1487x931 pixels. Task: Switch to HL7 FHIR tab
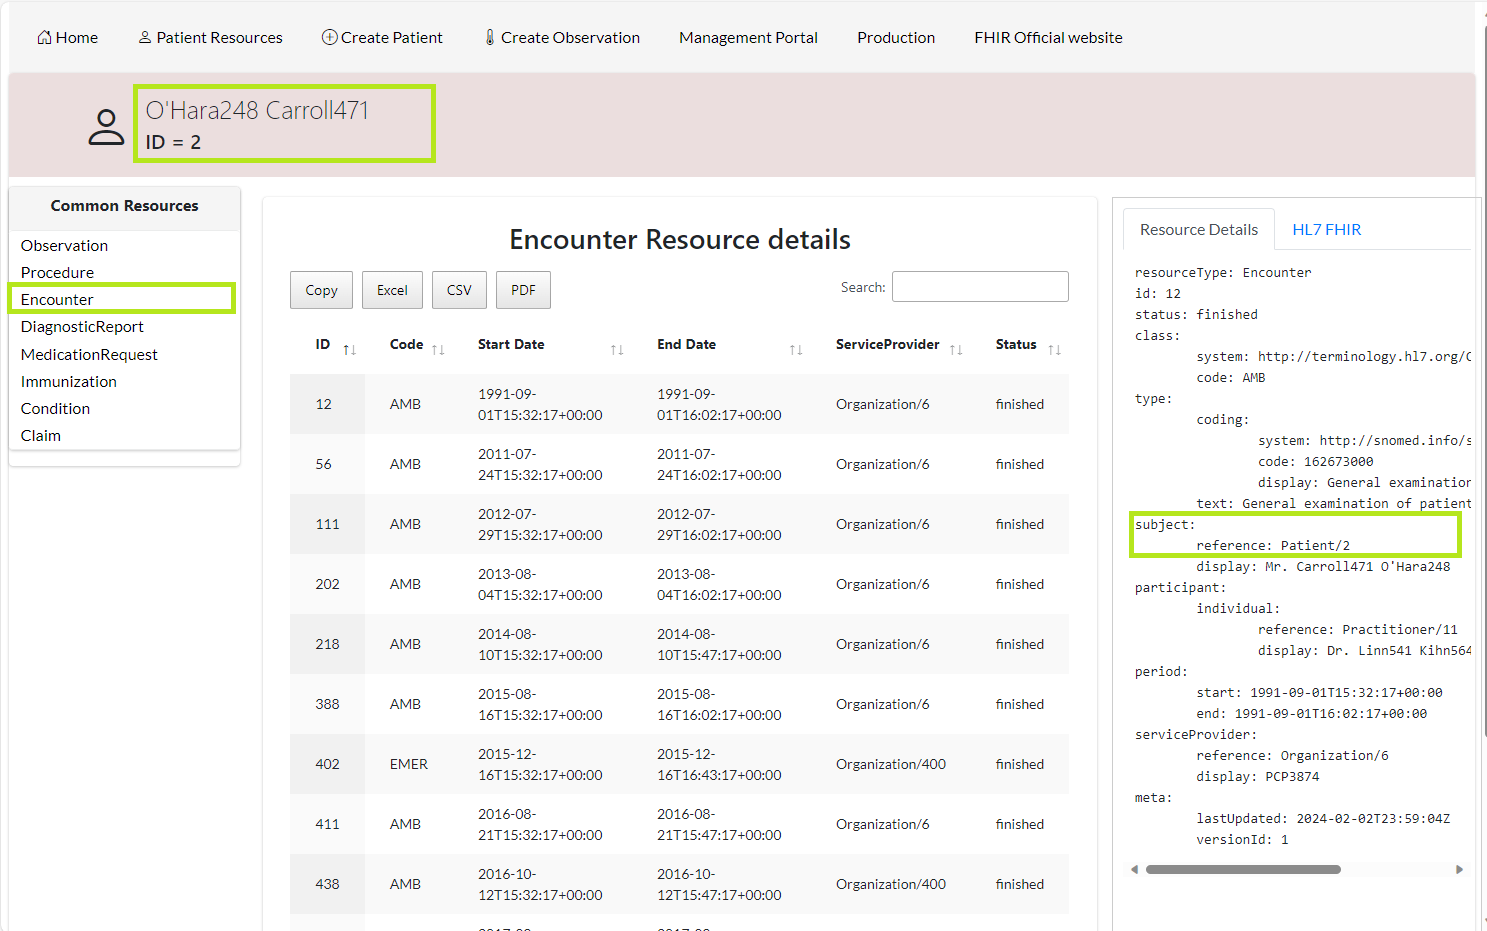(1326, 229)
